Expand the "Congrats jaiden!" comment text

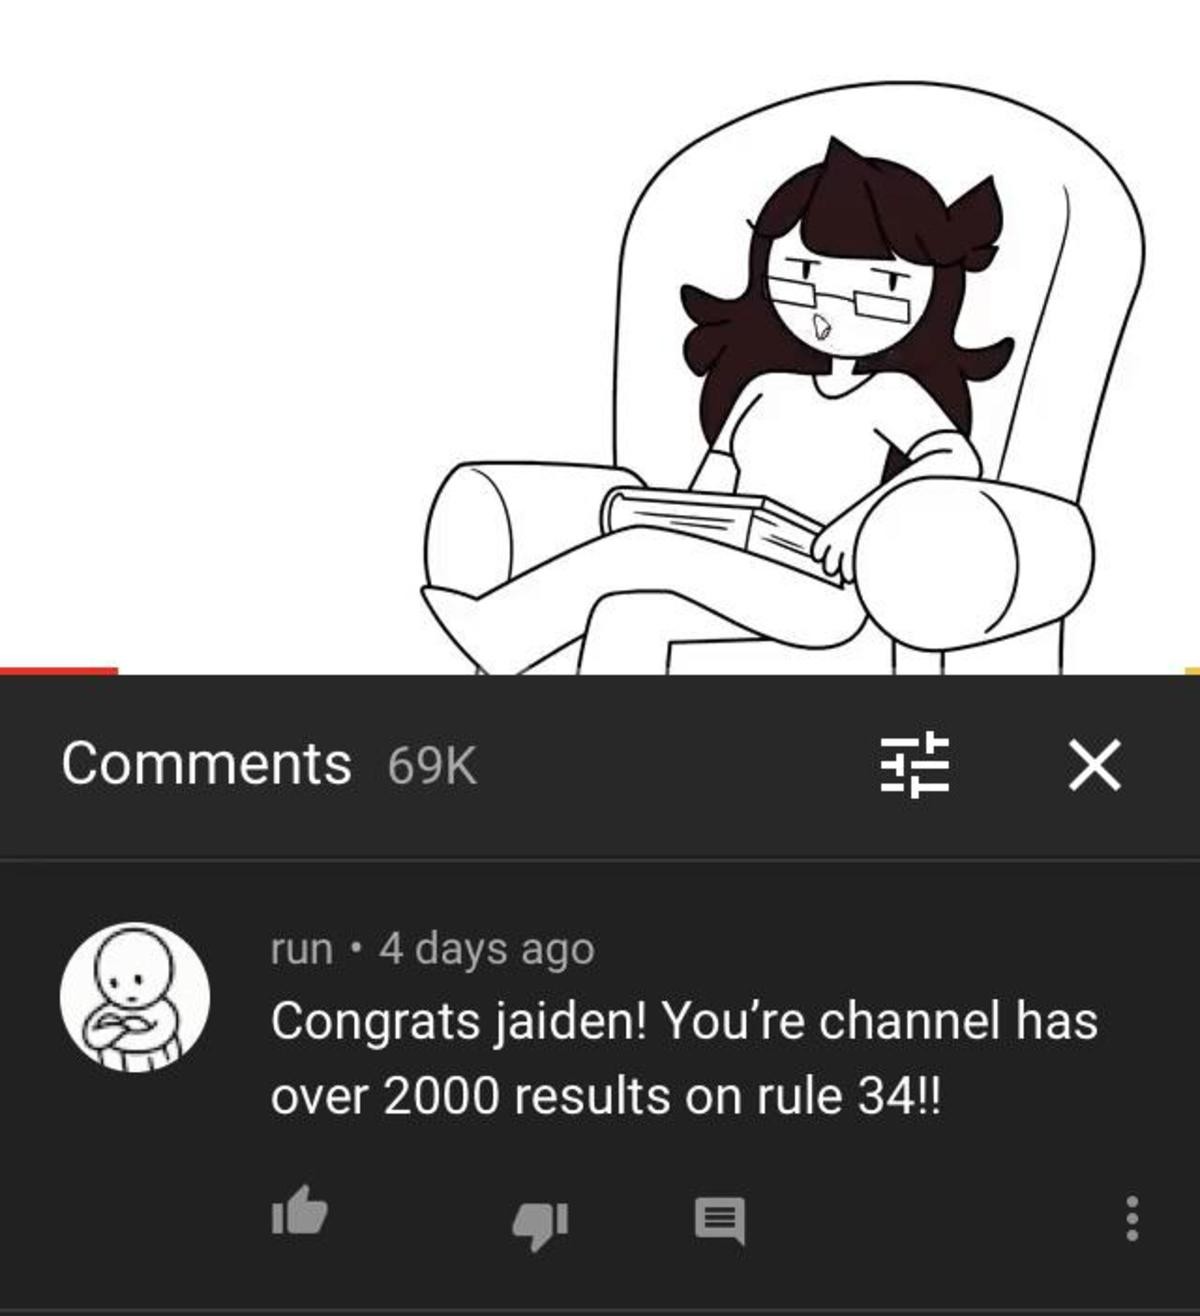click(684, 1058)
